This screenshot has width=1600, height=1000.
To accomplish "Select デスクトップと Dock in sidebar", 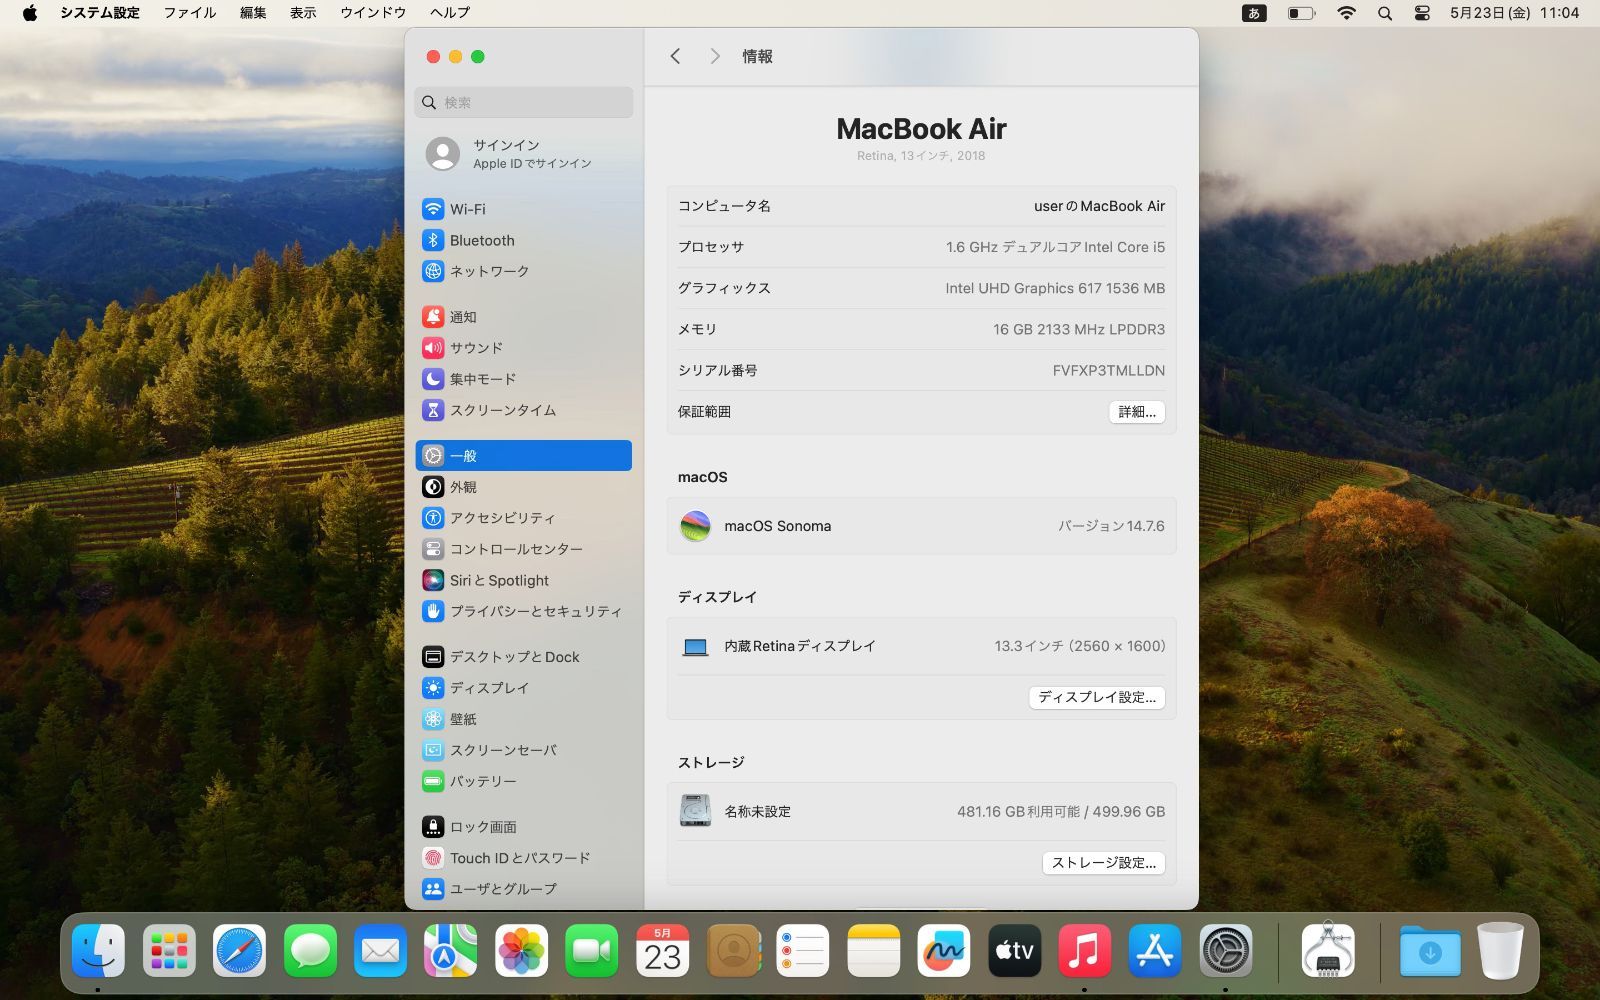I will (x=523, y=657).
